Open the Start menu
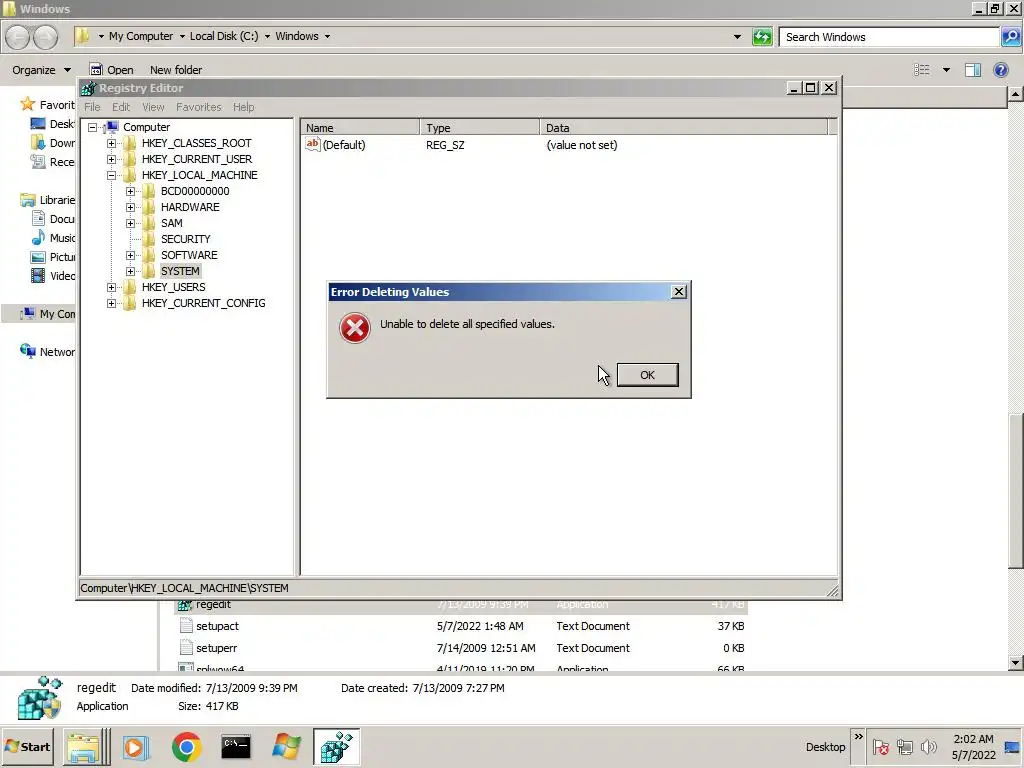 tap(27, 746)
